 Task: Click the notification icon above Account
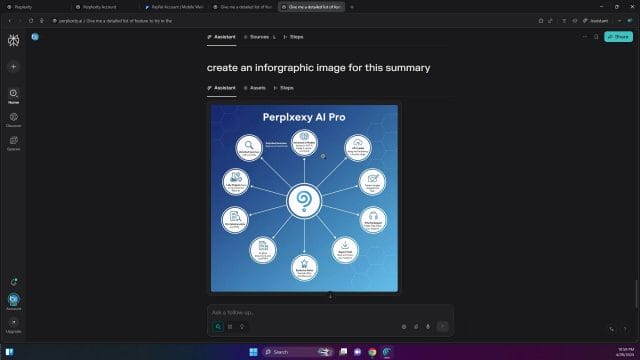point(13,282)
